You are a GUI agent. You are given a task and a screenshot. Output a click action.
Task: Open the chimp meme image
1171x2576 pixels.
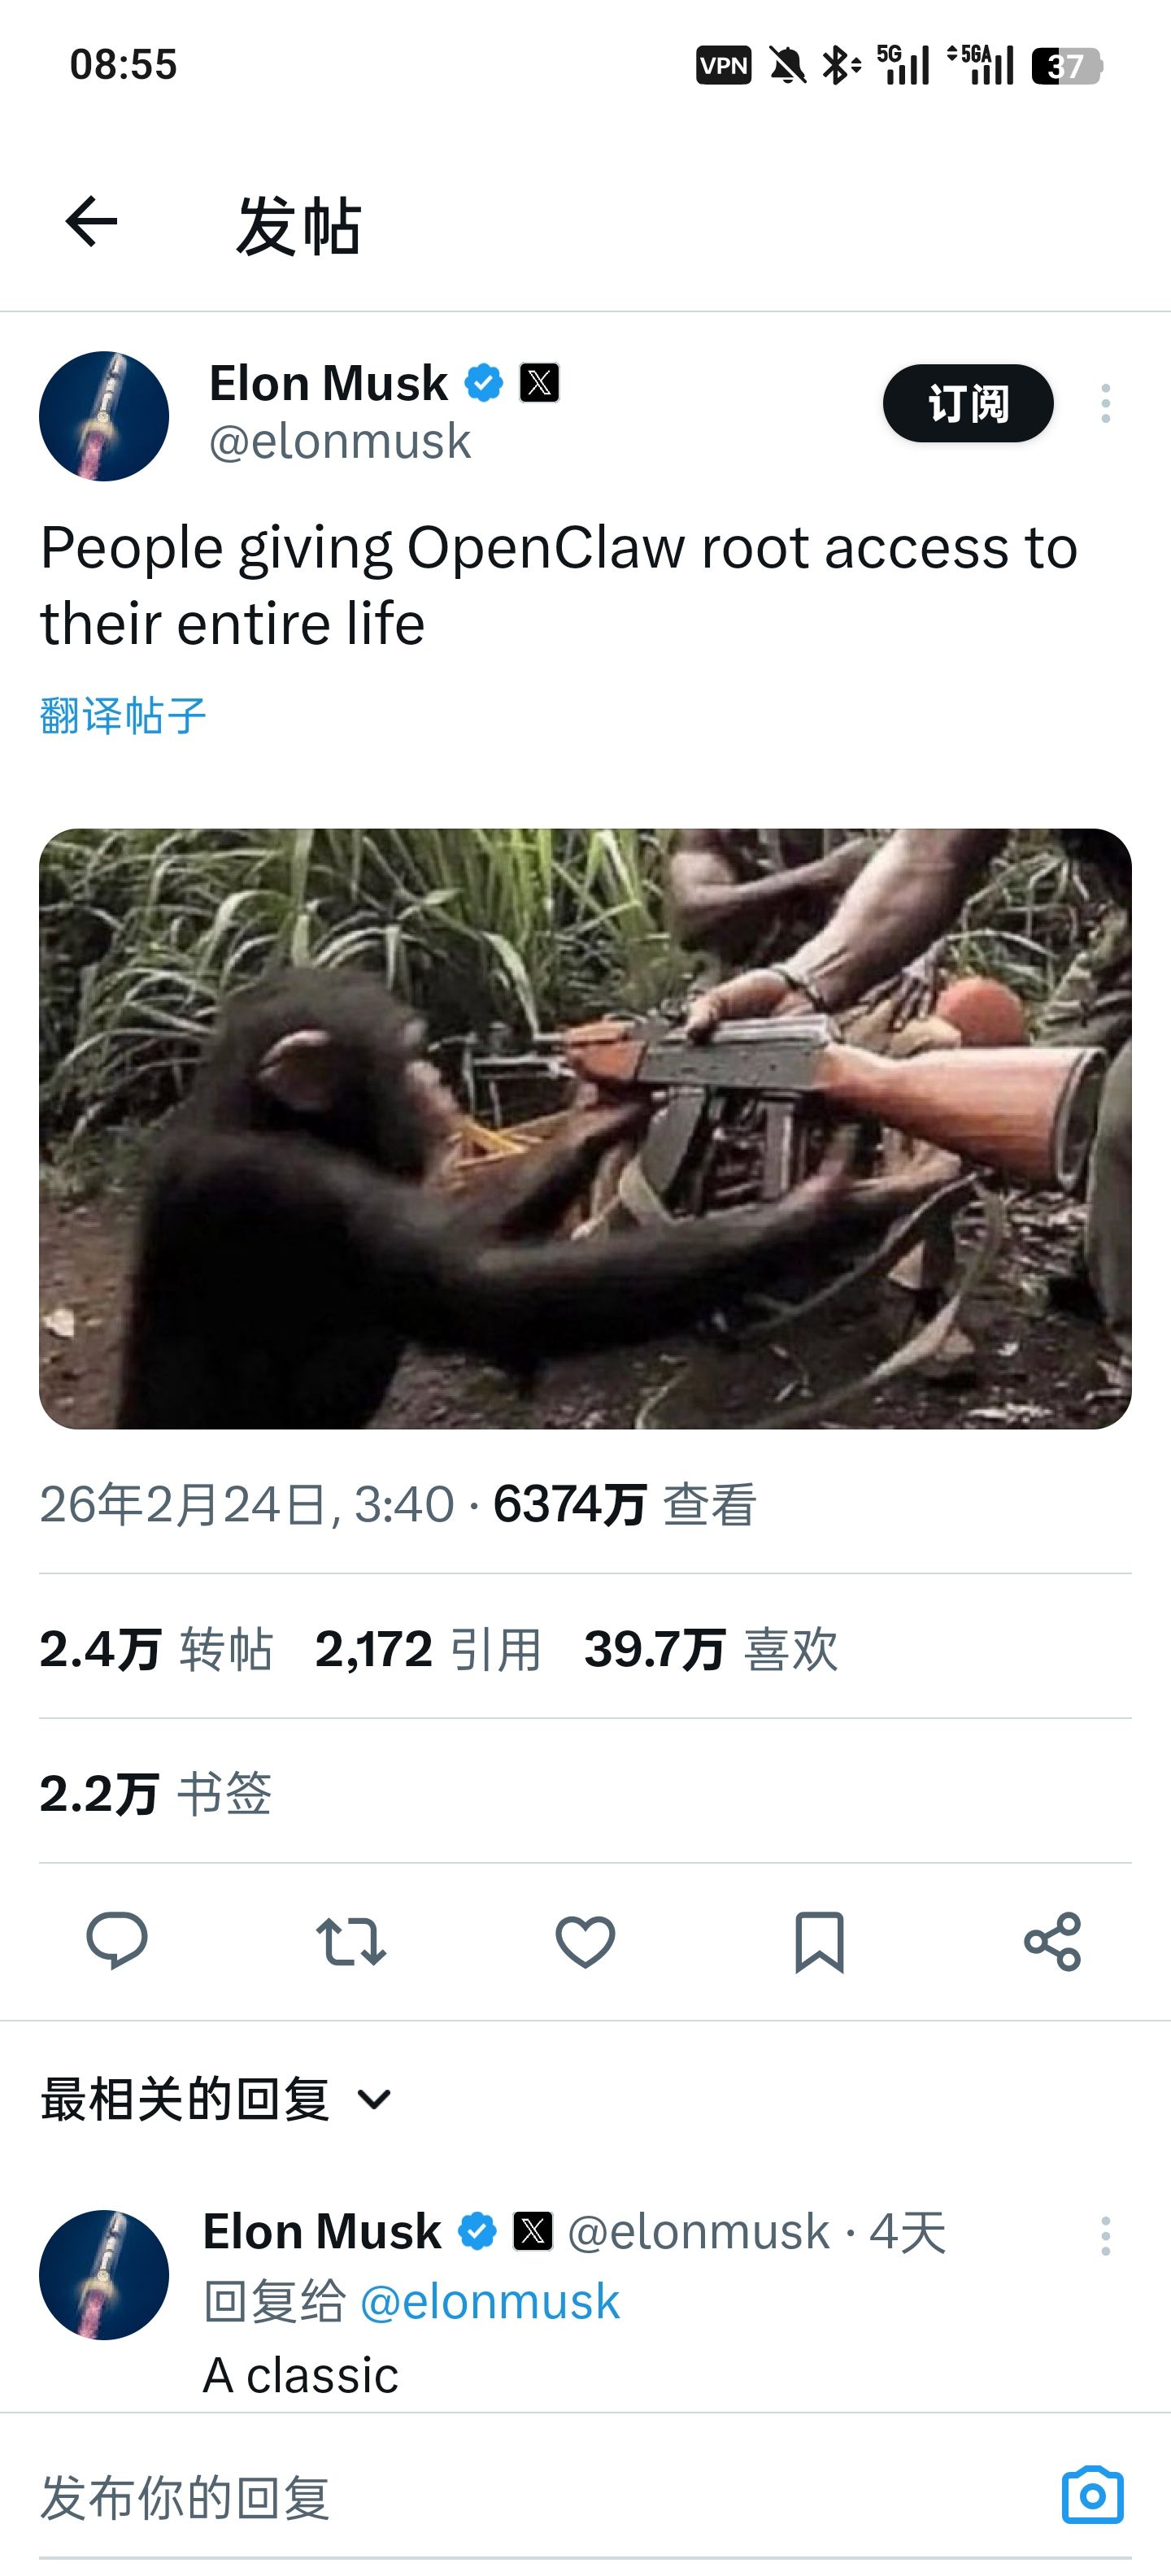coord(585,1128)
